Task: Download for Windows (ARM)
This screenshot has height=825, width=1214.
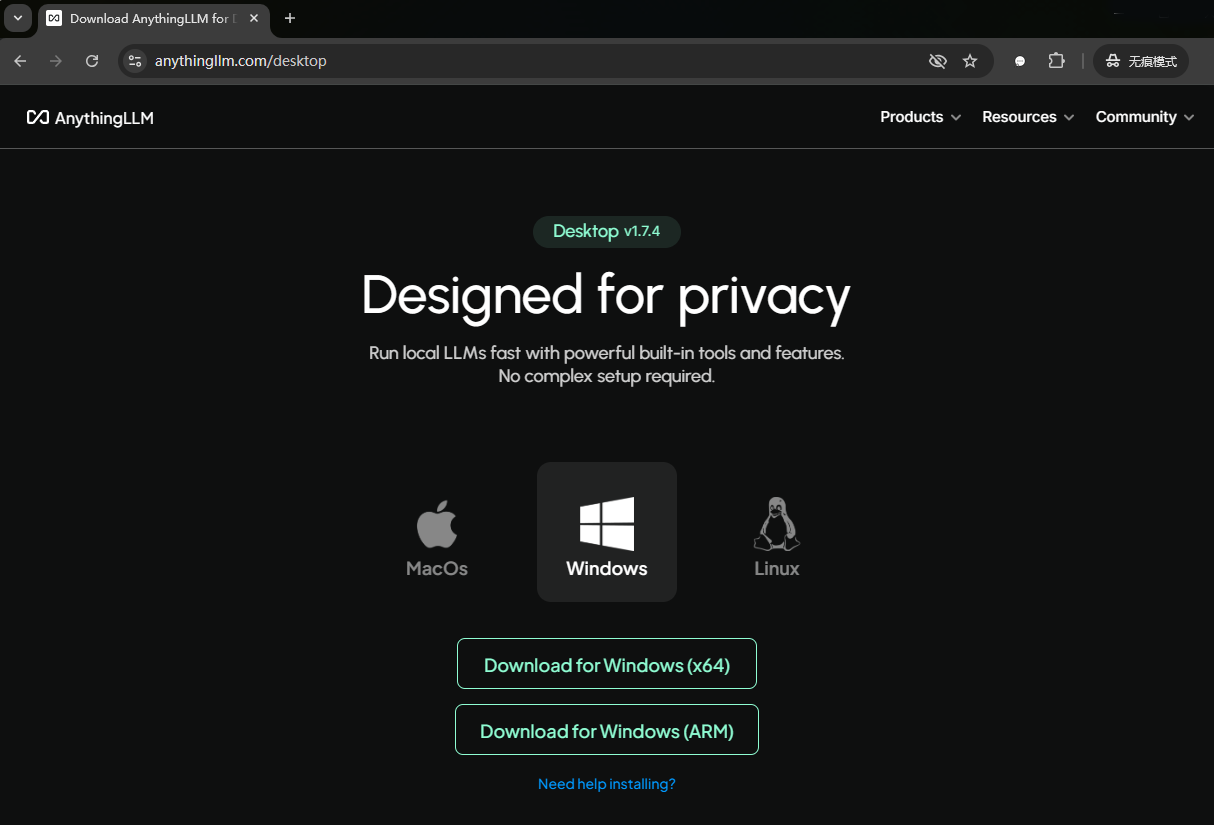Action: (x=607, y=730)
